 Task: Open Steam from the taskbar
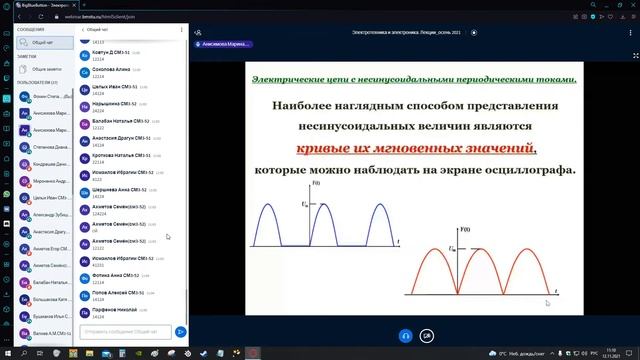204,353
